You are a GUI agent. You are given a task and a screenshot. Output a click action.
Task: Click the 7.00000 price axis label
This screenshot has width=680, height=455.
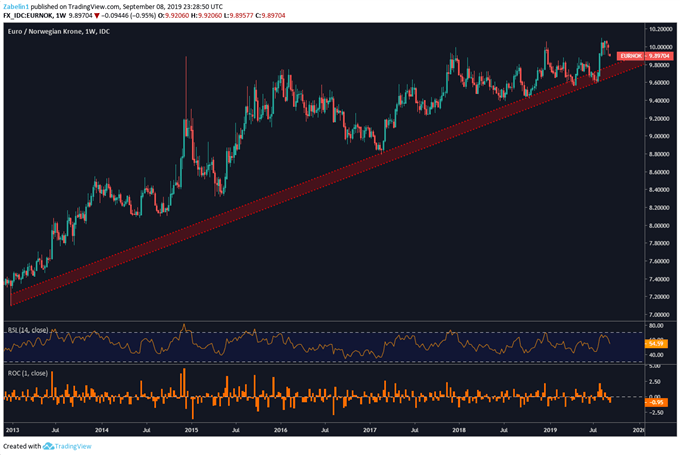click(657, 314)
